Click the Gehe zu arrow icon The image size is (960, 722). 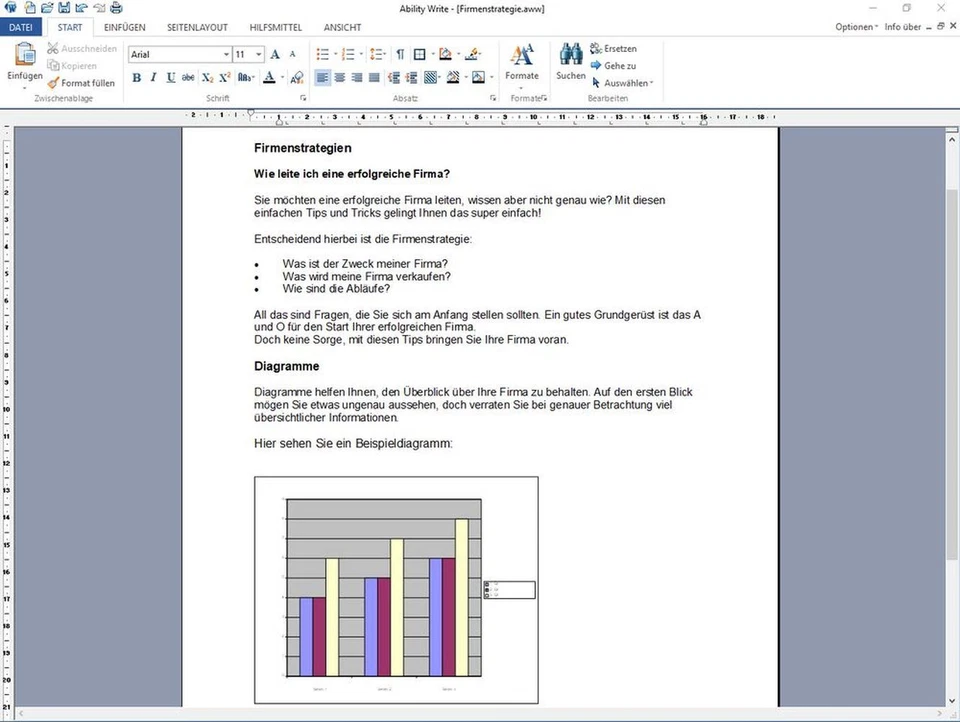coord(596,65)
